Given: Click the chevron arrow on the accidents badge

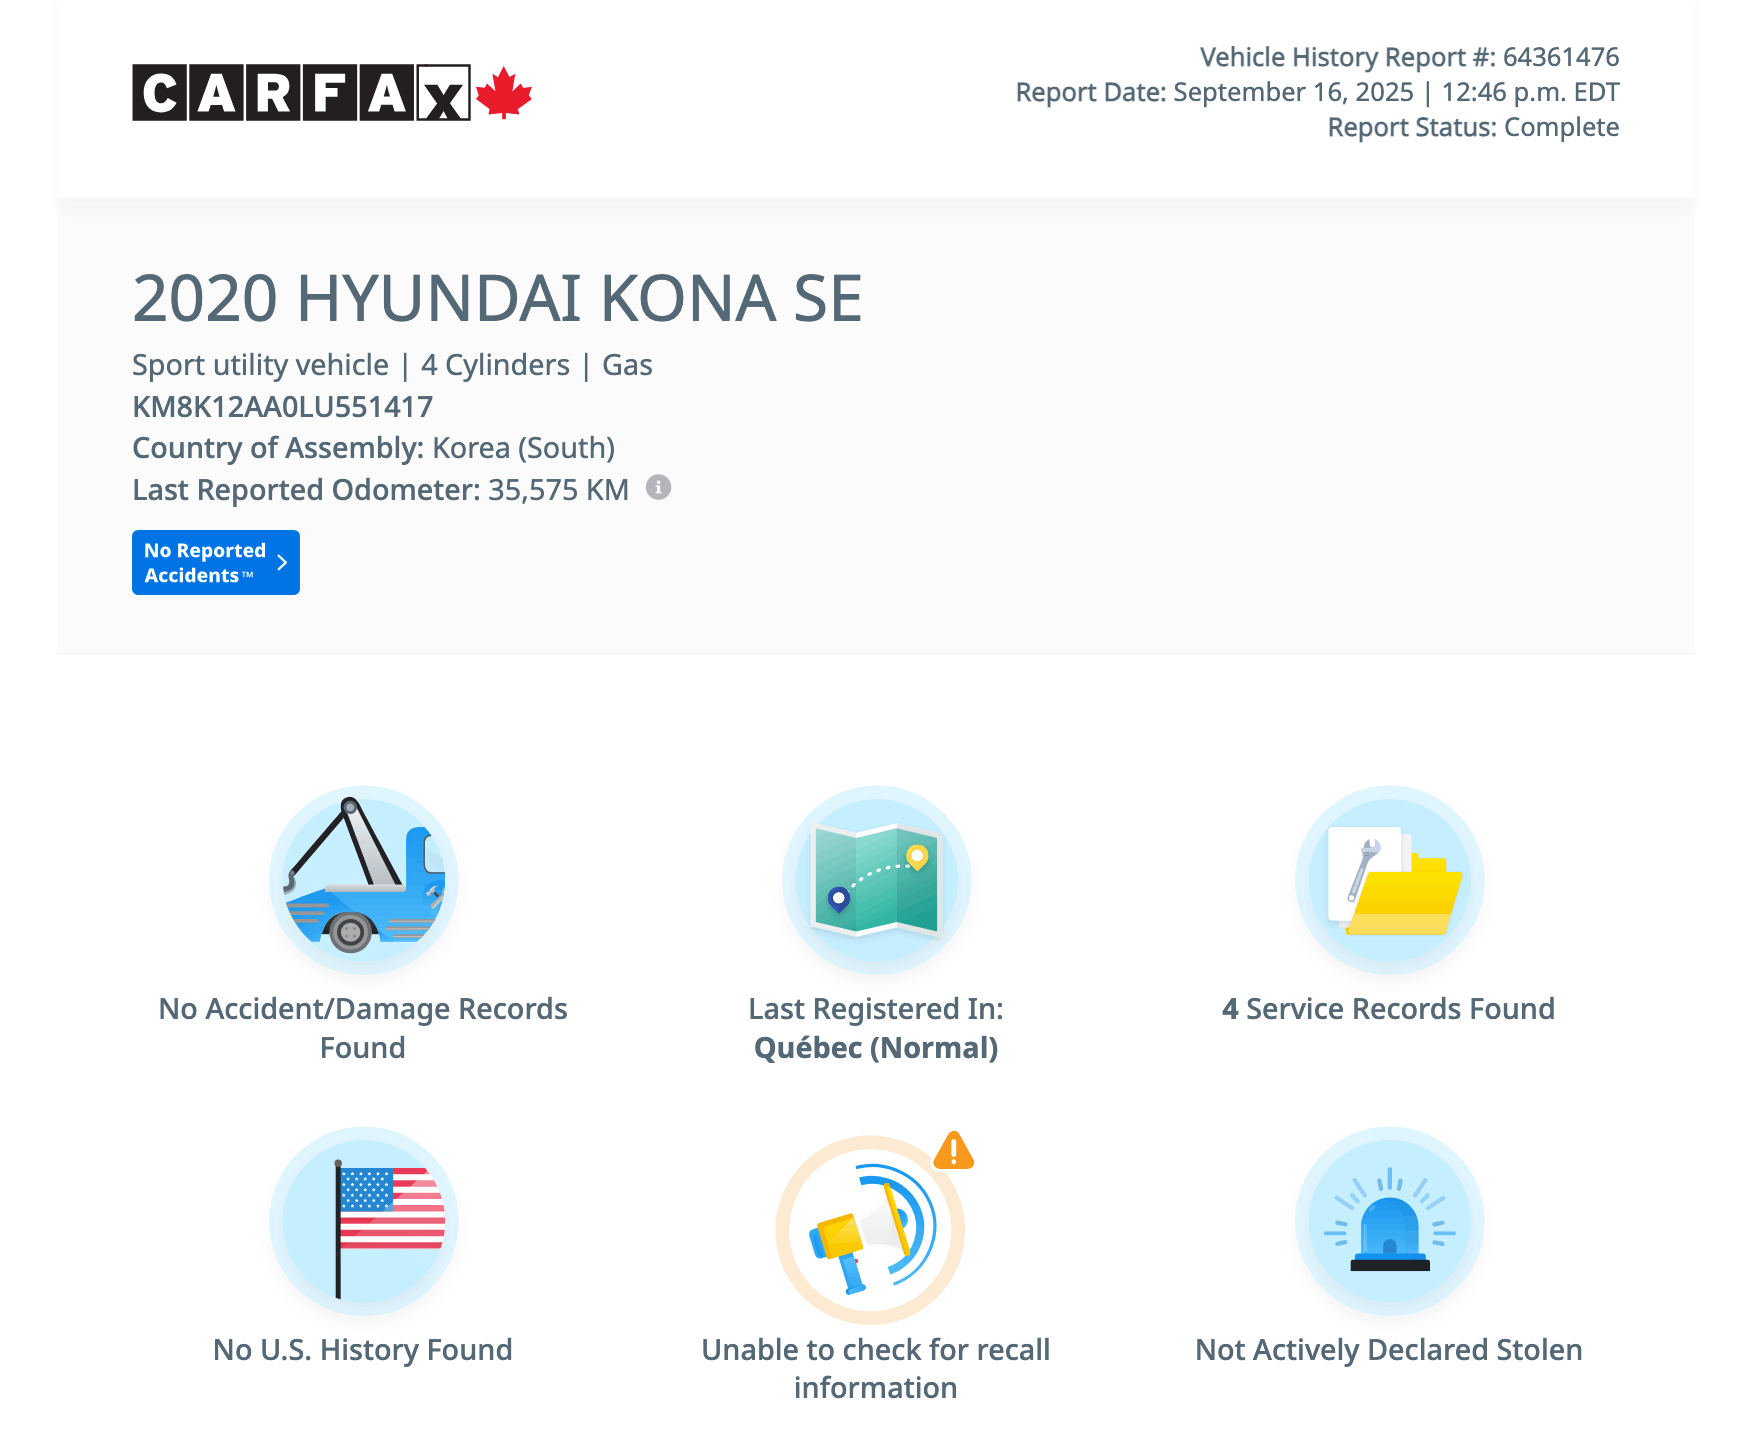Looking at the screenshot, I should pos(282,562).
